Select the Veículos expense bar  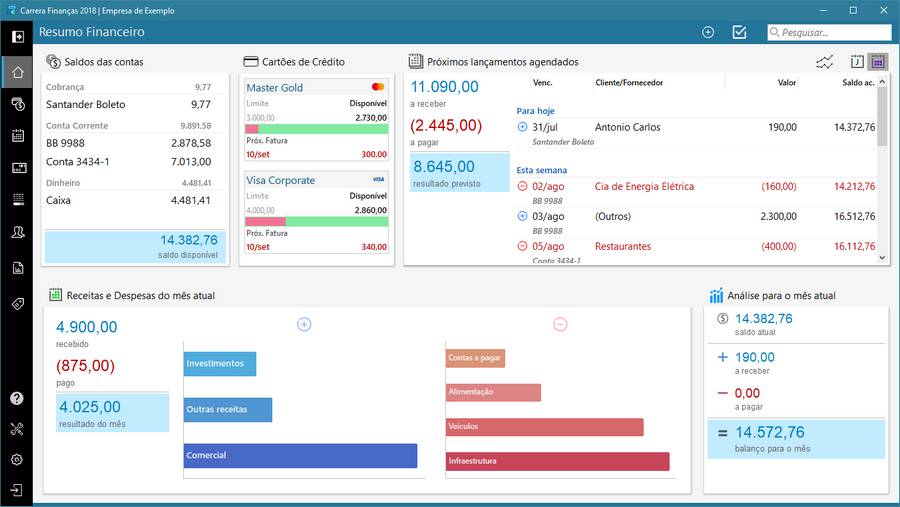click(545, 427)
